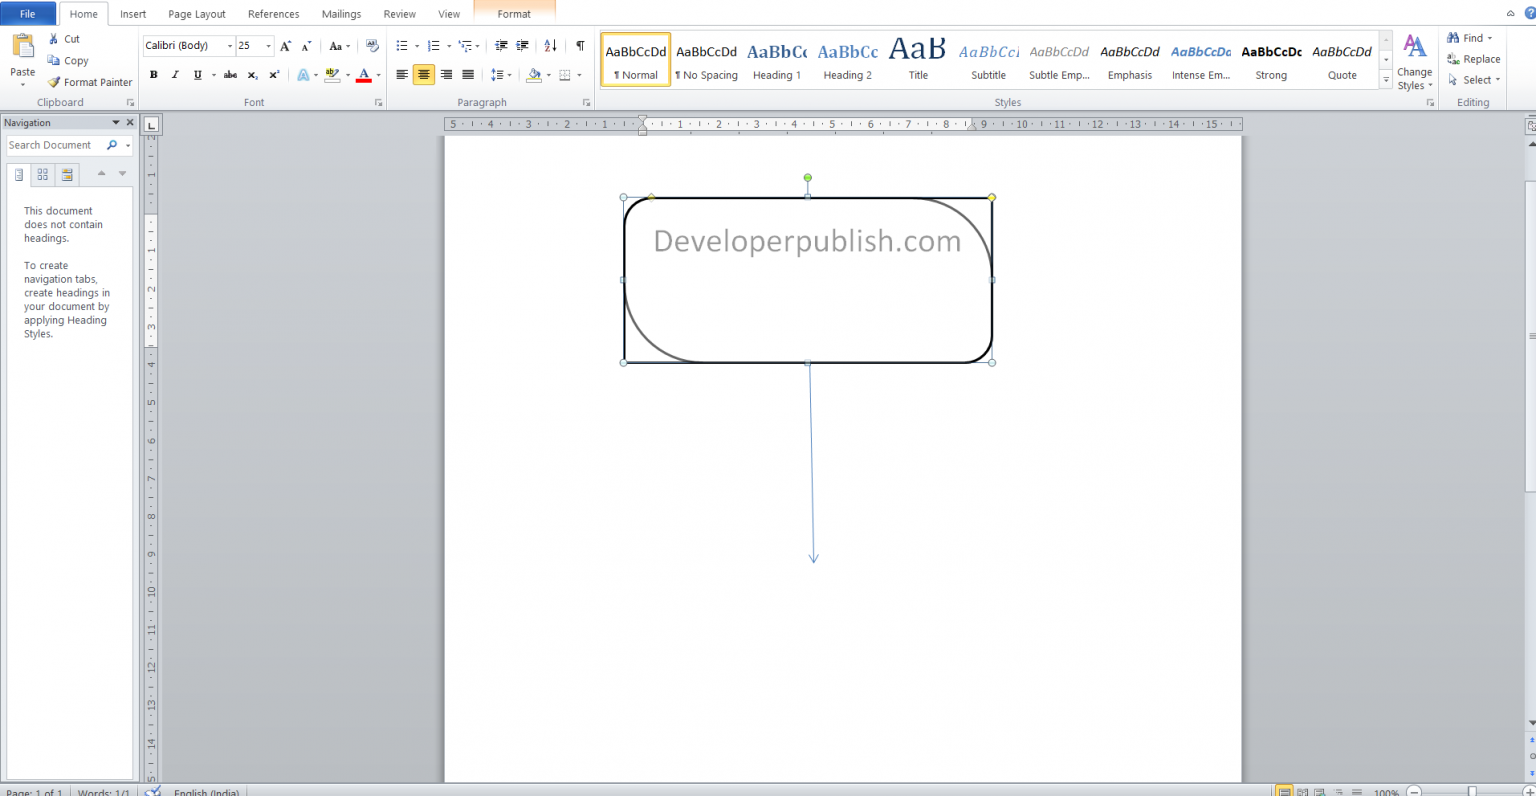Open Replace from the Editing group
The width and height of the screenshot is (1536, 796).
1473,59
